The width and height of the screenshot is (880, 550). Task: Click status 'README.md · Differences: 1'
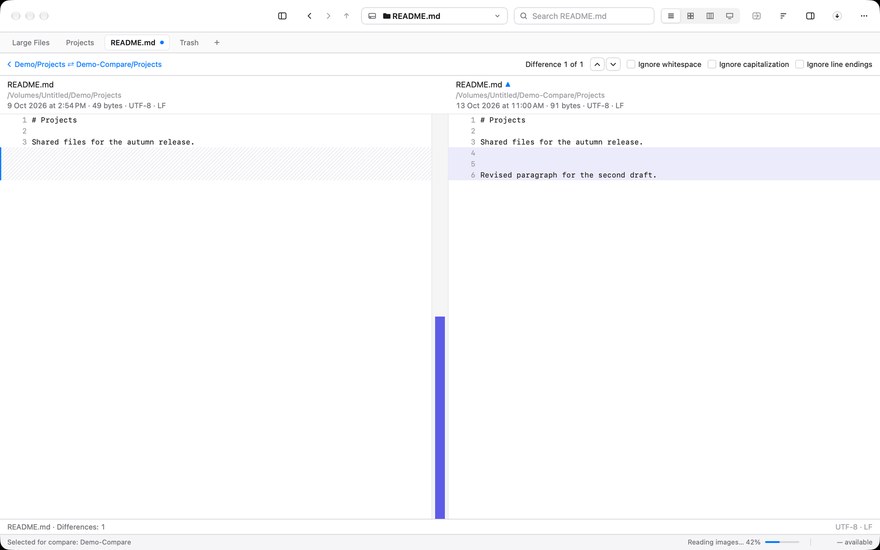[x=56, y=527]
